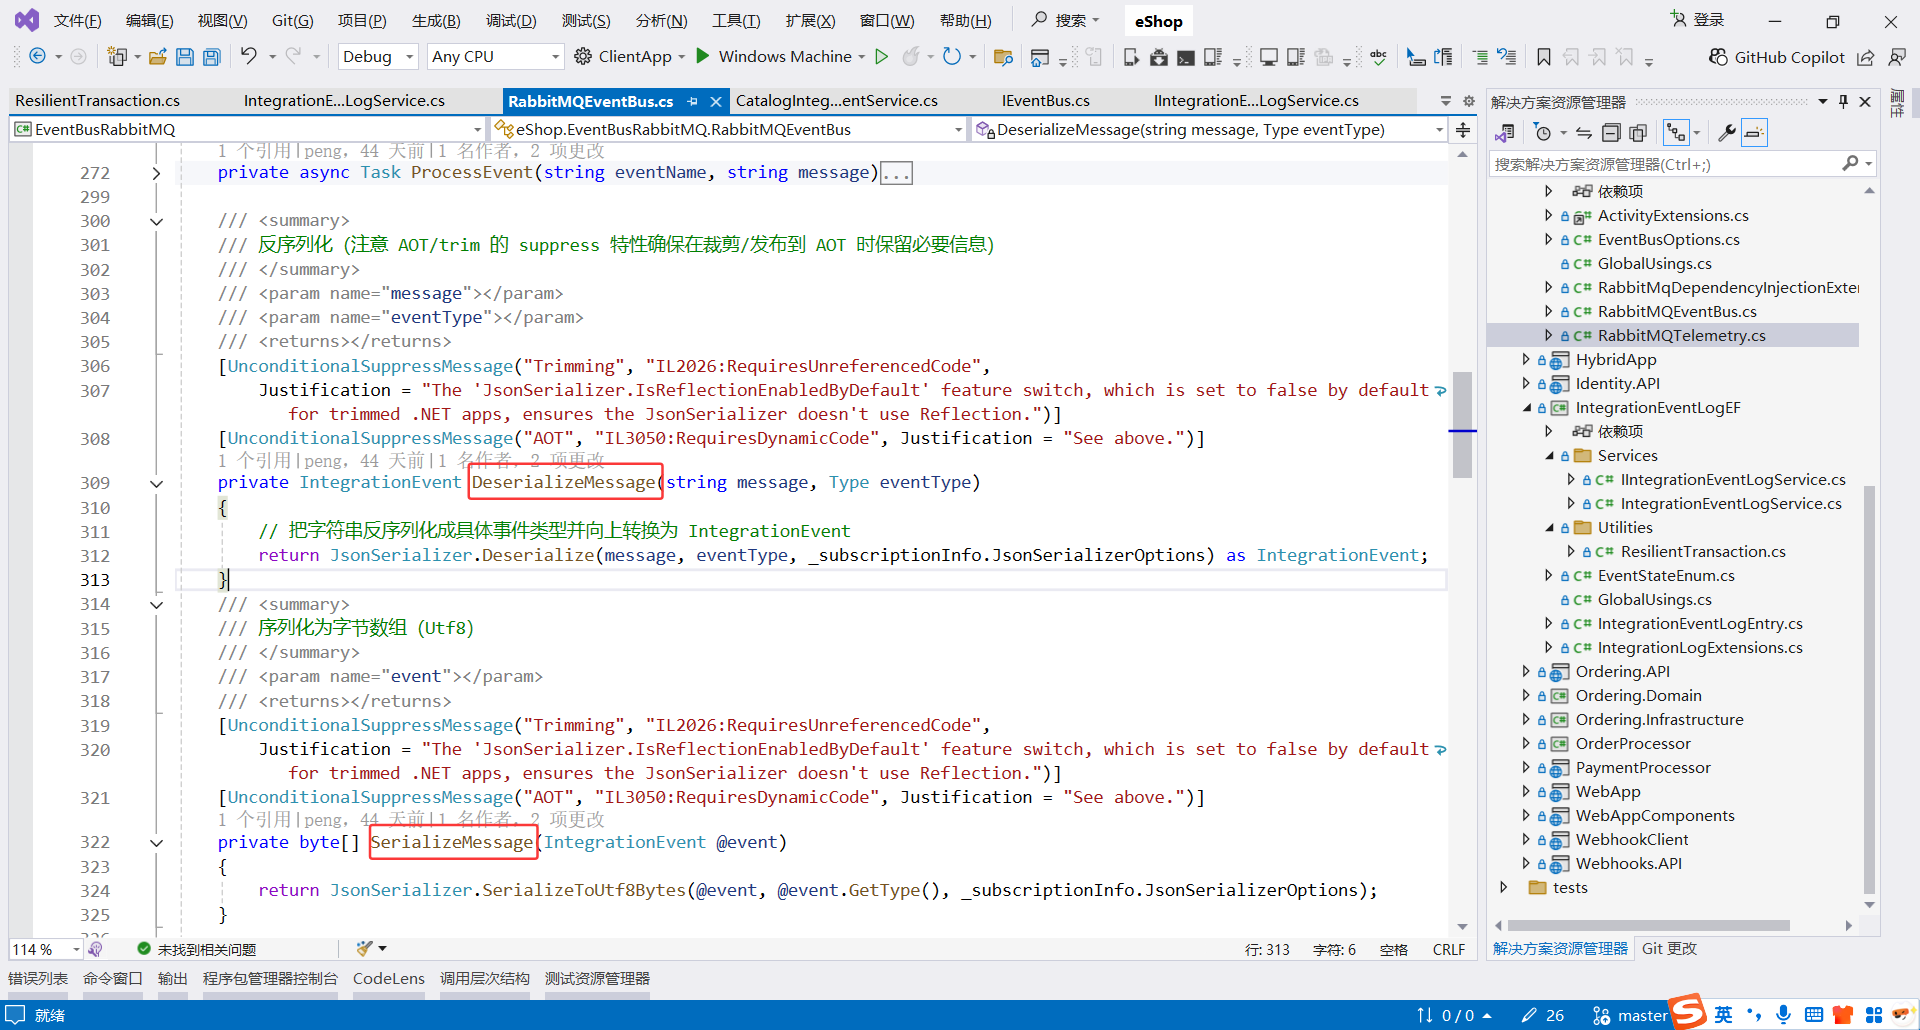Click the Share icon beside GitHub Copilot
Image resolution: width=1920 pixels, height=1030 pixels.
click(x=1866, y=57)
